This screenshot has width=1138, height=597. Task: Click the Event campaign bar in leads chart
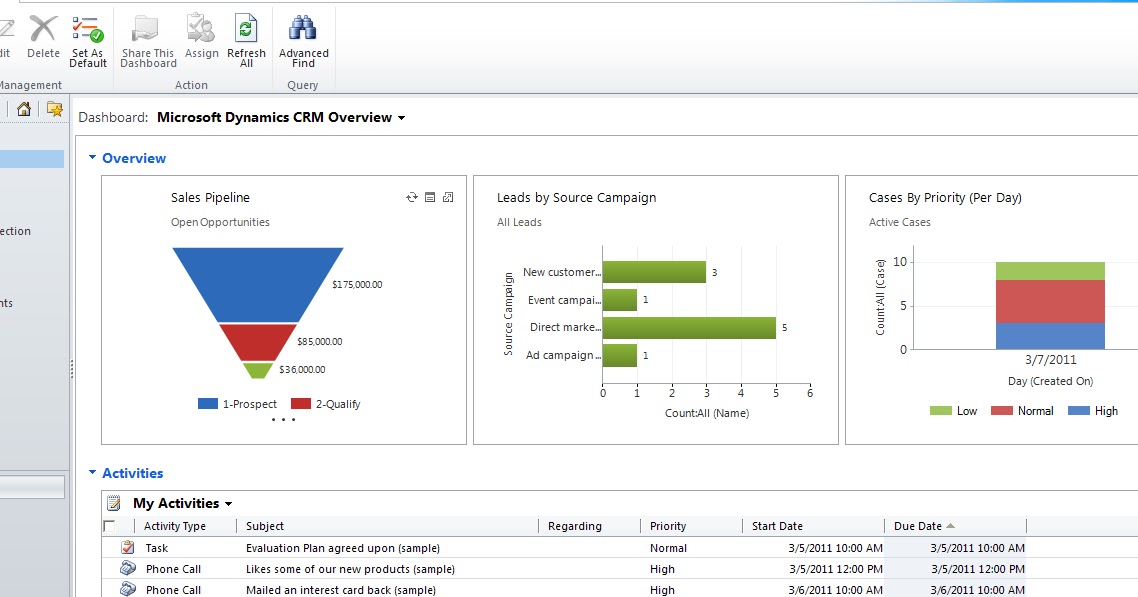620,300
